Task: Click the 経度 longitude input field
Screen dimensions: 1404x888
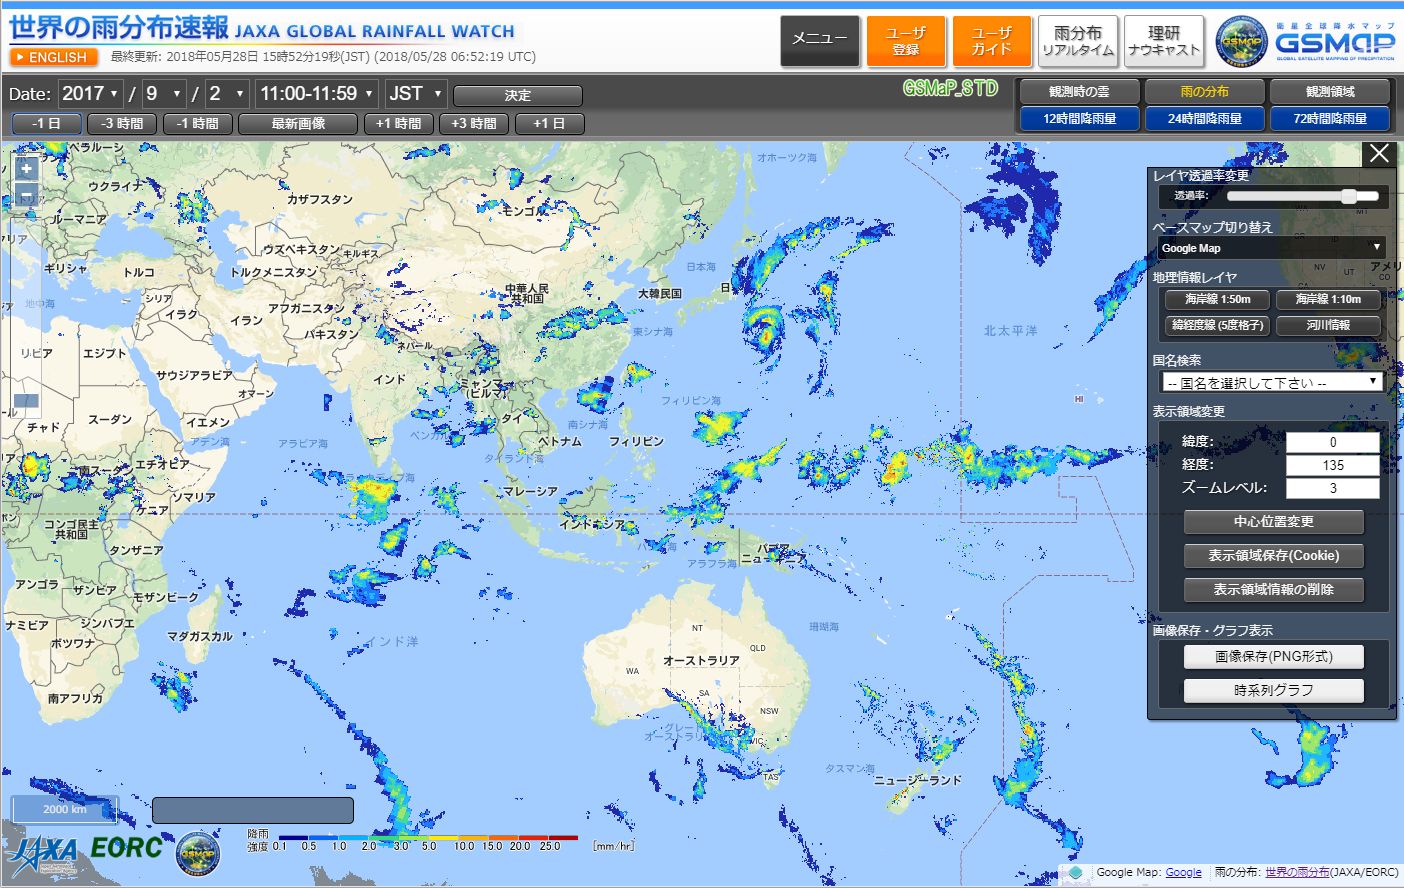Action: (1332, 465)
